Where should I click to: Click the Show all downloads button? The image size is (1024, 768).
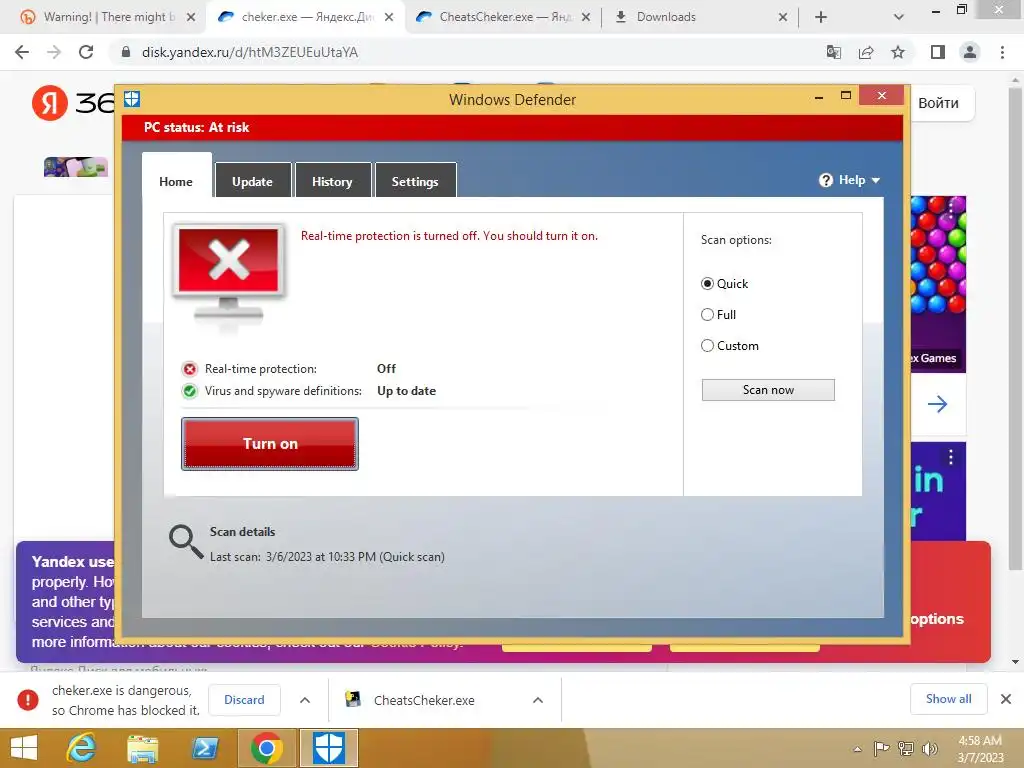tap(948, 699)
